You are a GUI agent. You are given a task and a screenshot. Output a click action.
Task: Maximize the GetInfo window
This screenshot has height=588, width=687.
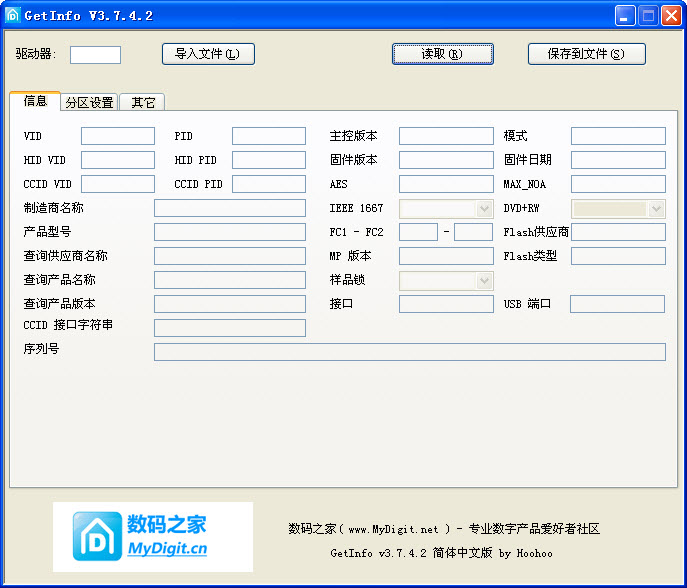[x=648, y=15]
